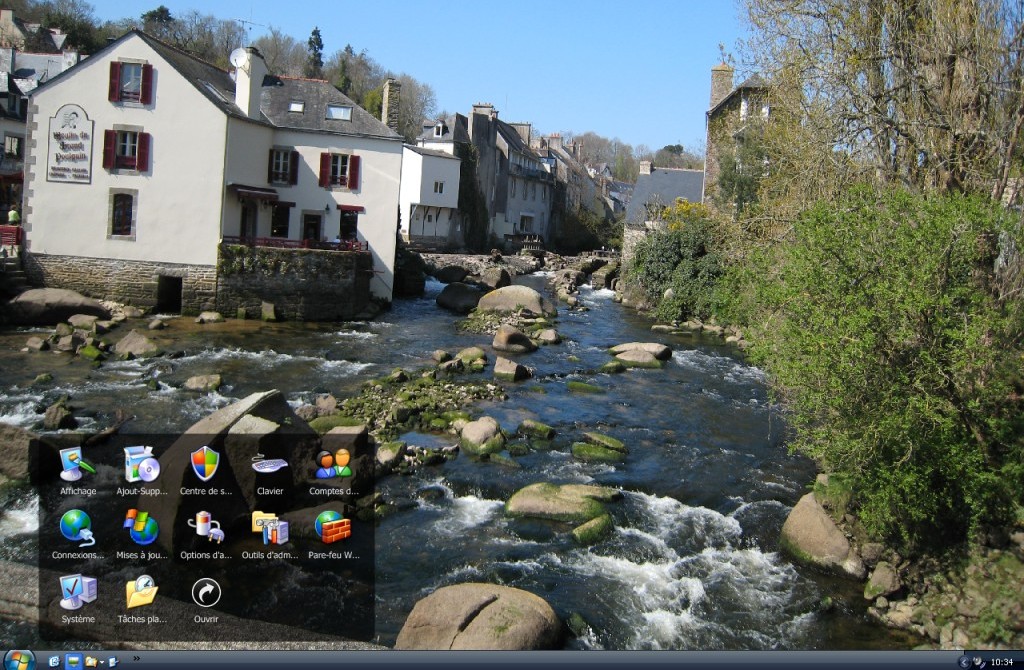Open Options d'a... power options icon
The image size is (1024, 670).
pos(206,535)
